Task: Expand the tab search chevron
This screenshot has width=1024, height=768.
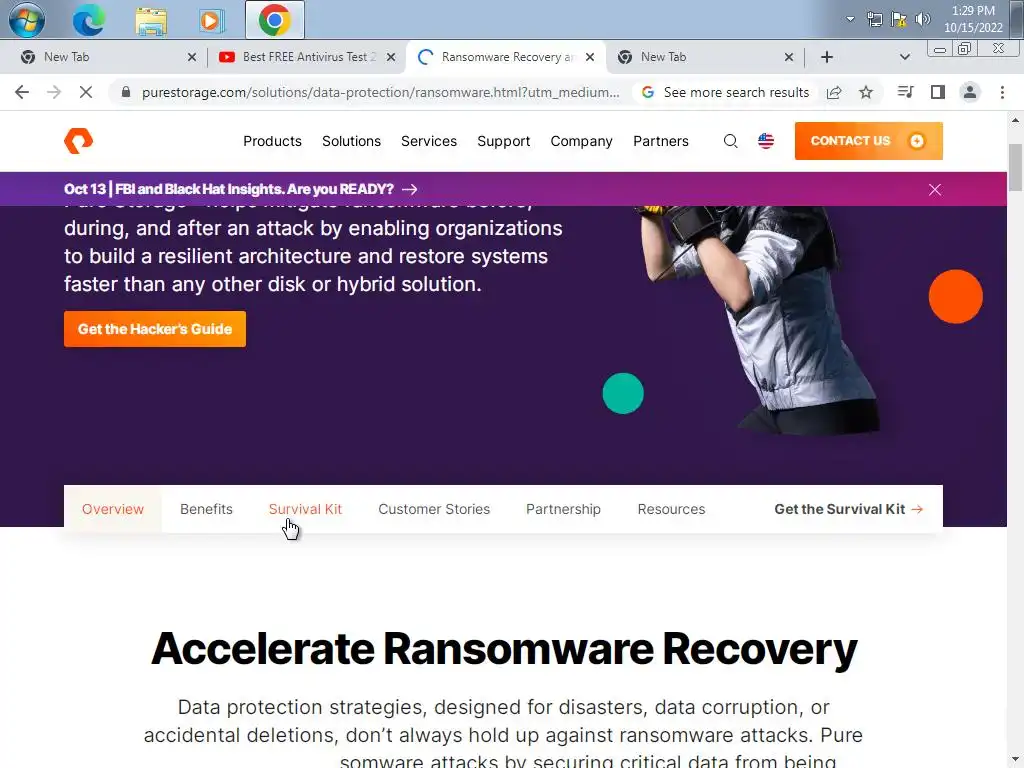Action: tap(904, 57)
